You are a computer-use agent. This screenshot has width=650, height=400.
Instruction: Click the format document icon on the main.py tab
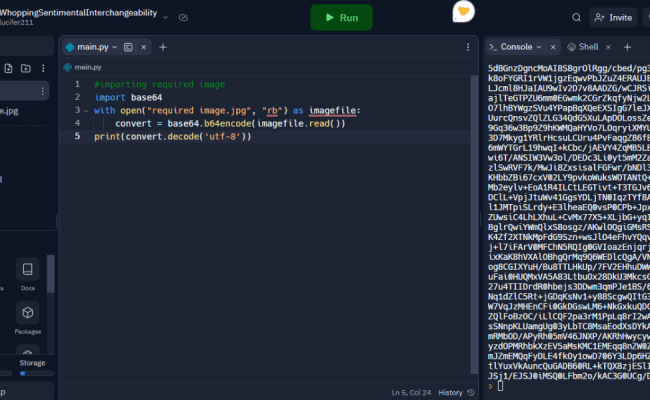[128, 47]
